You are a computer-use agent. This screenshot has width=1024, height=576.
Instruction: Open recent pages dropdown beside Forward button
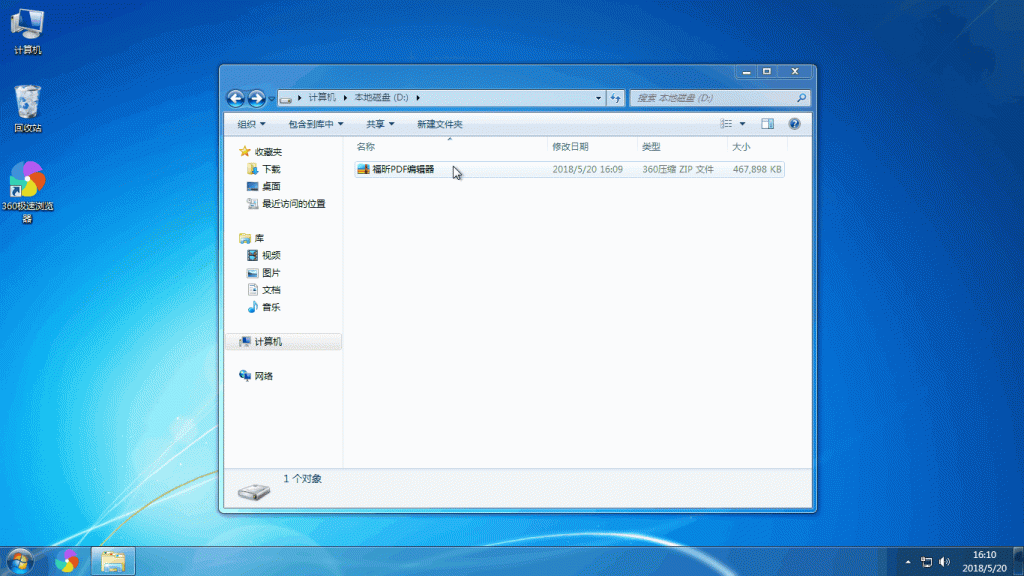pyautogui.click(x=272, y=99)
